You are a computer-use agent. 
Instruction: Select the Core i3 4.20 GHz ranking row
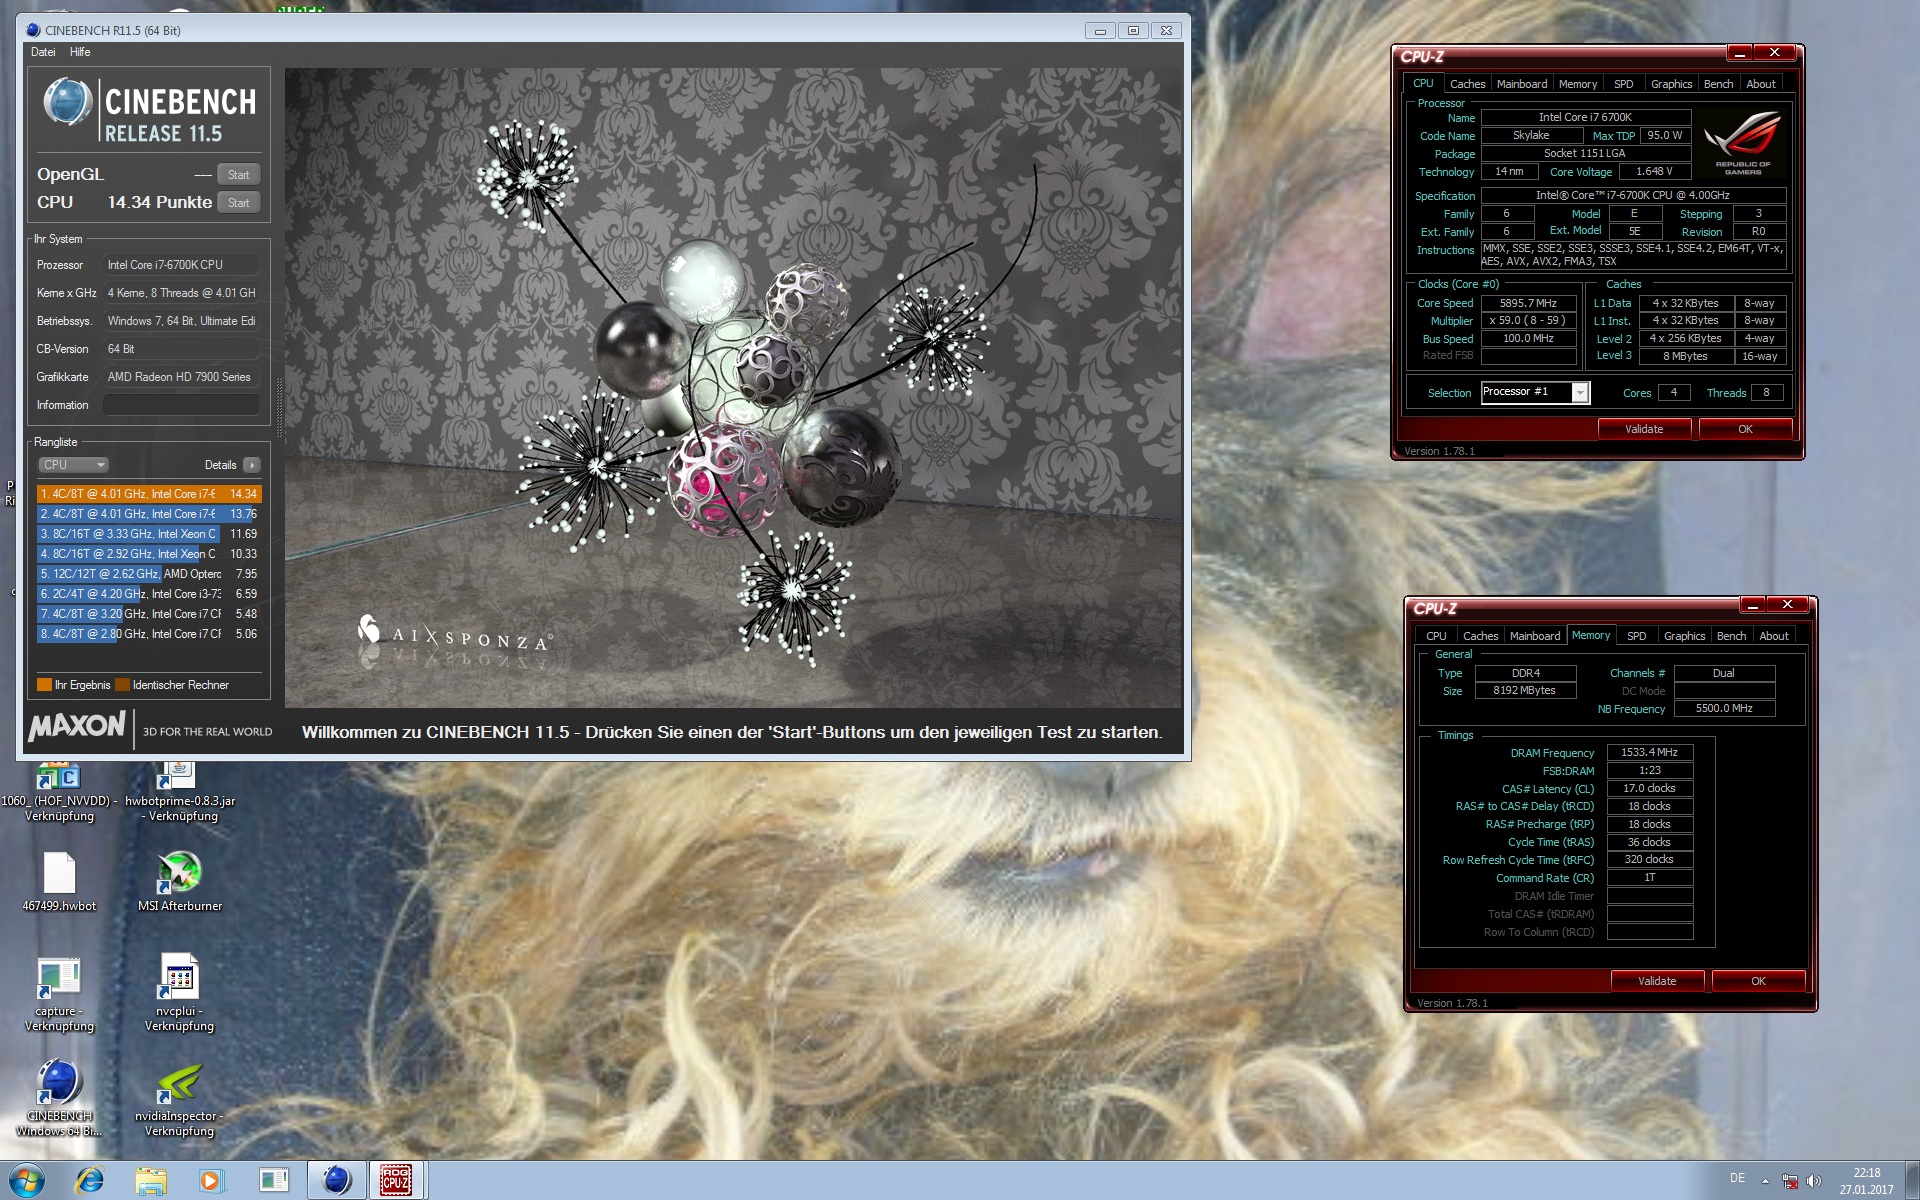pyautogui.click(x=149, y=594)
